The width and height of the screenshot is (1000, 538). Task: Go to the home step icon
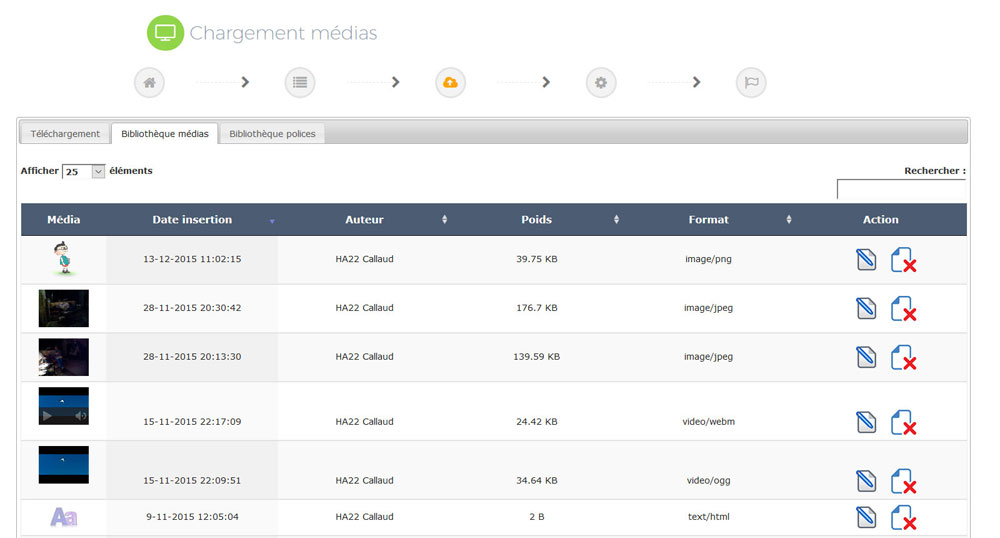(149, 82)
